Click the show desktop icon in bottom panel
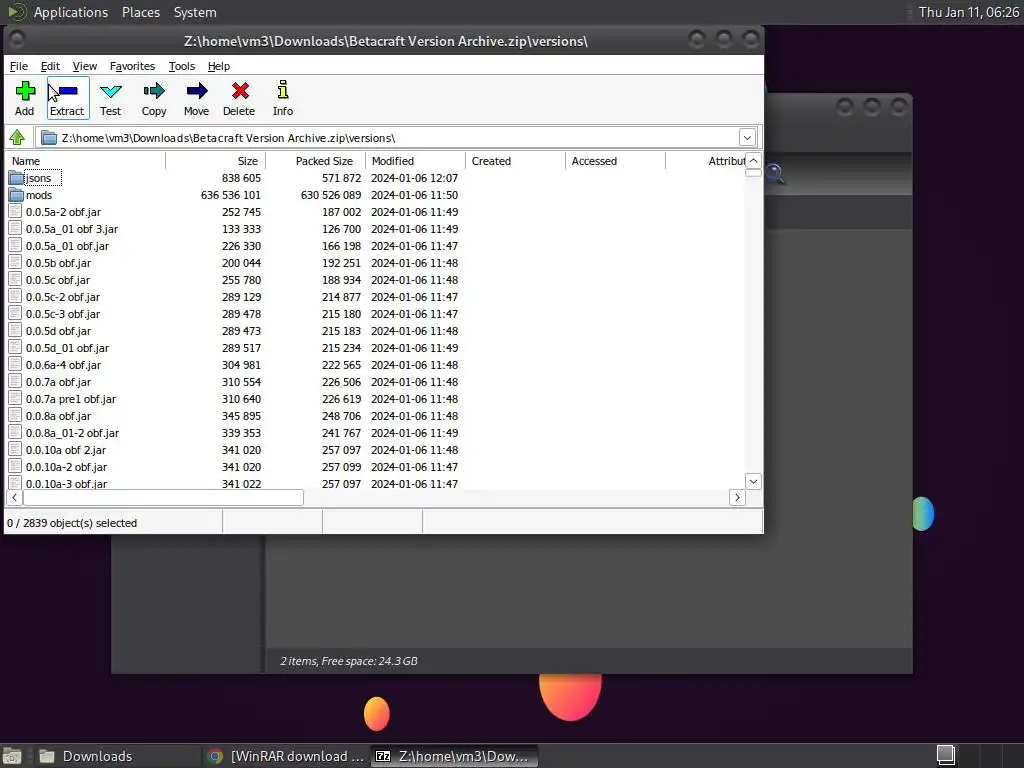The height and width of the screenshot is (768, 1024). point(12,756)
